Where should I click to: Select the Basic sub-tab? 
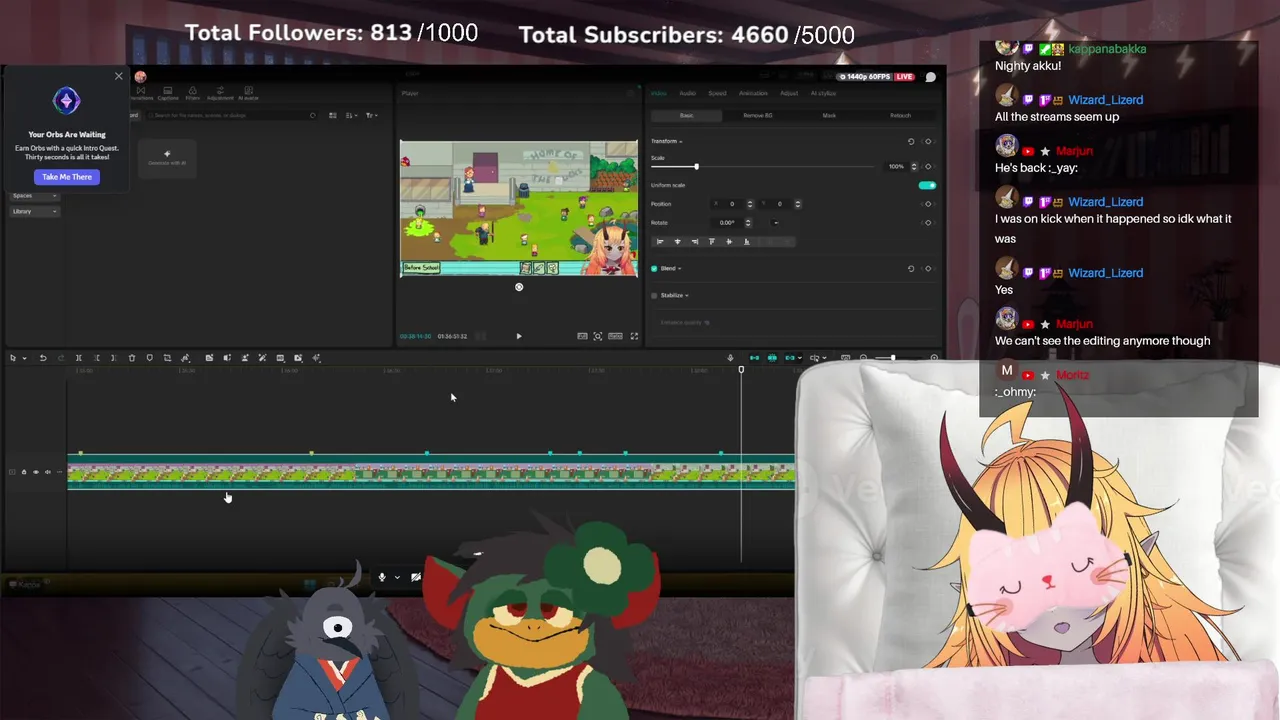pos(687,115)
